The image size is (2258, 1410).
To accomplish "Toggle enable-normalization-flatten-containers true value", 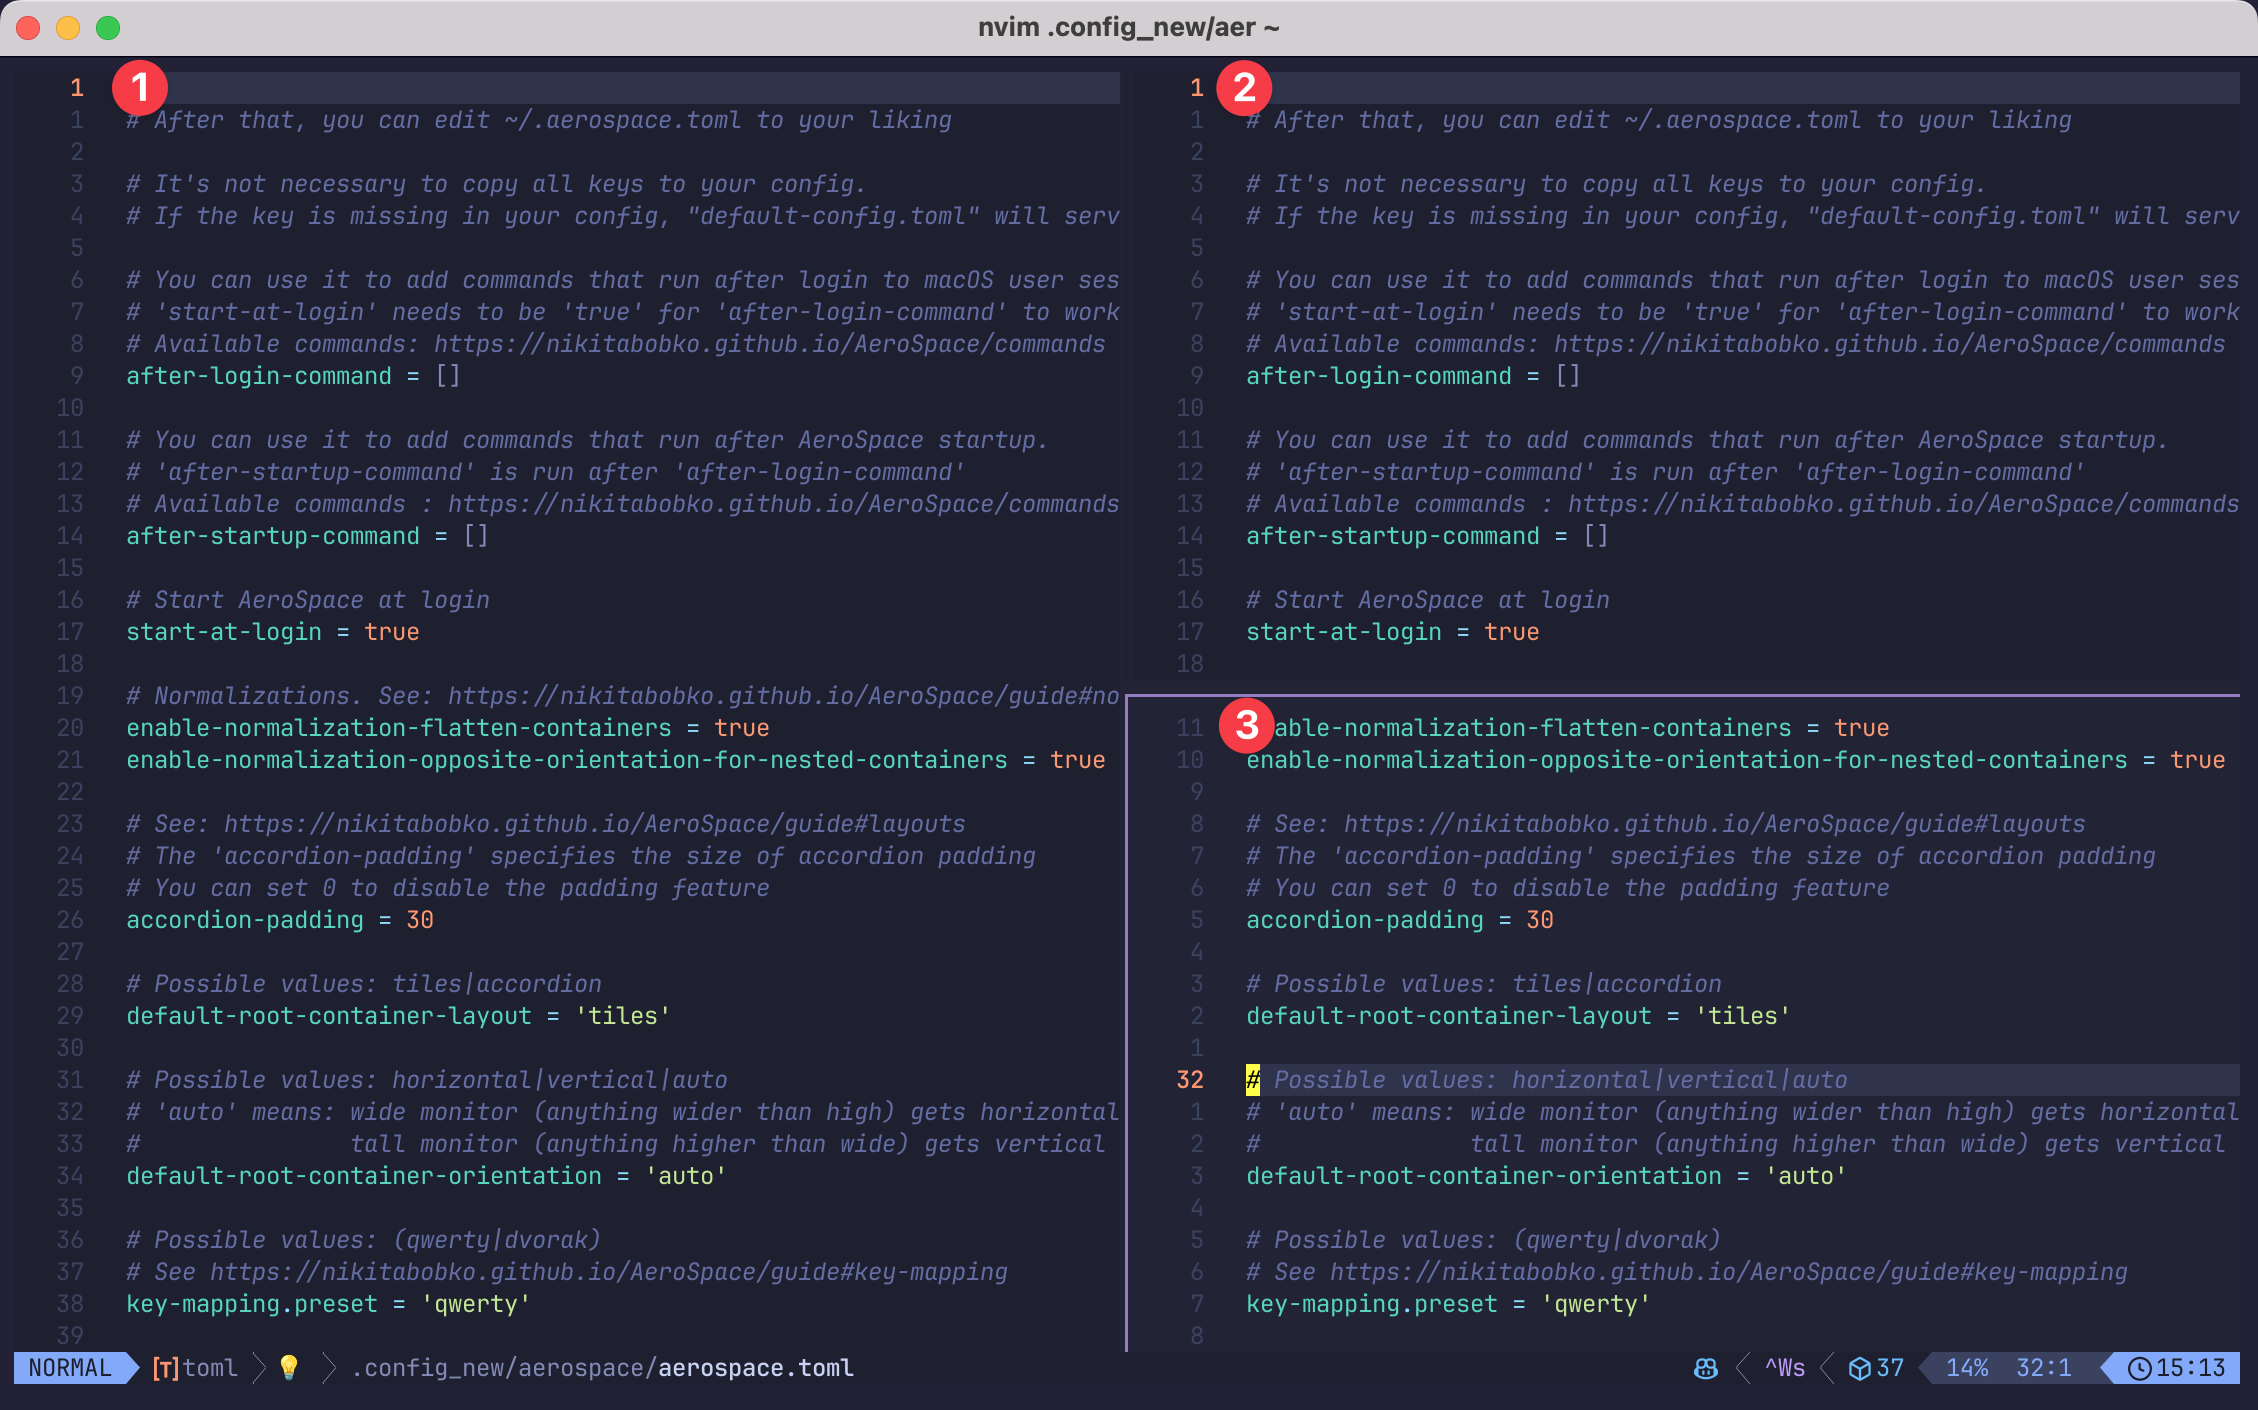I will [x=742, y=727].
